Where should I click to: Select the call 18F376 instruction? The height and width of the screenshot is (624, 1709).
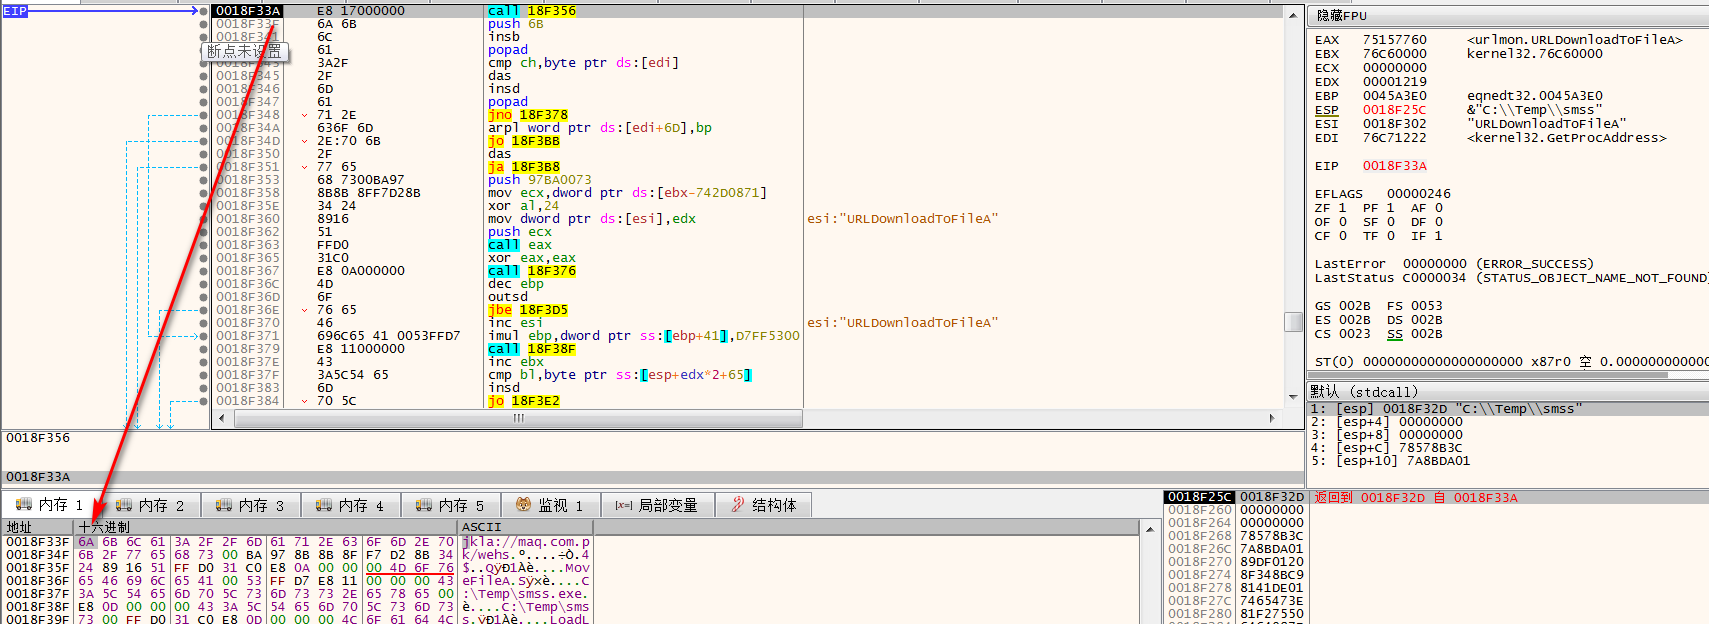click(532, 271)
